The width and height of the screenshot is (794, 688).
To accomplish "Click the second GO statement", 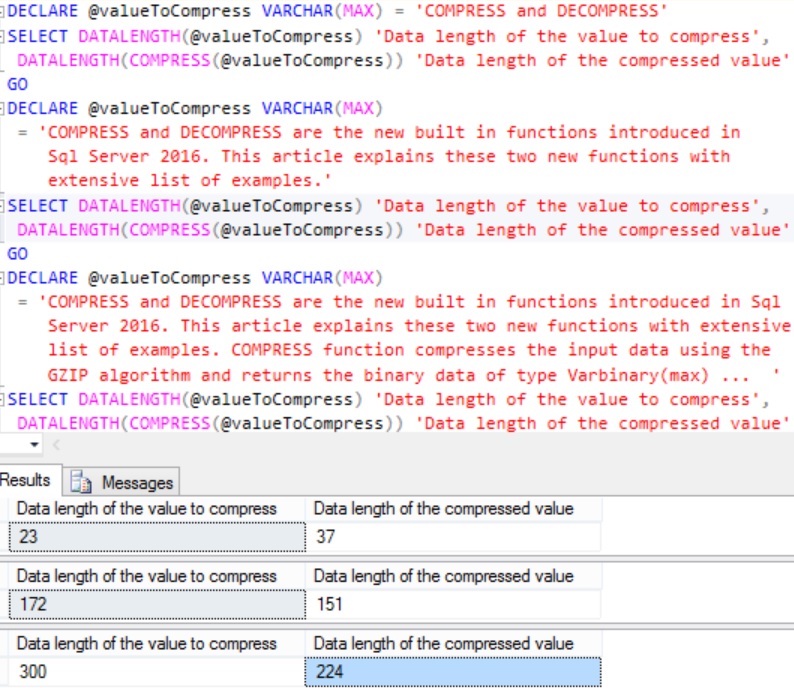I will point(17,254).
